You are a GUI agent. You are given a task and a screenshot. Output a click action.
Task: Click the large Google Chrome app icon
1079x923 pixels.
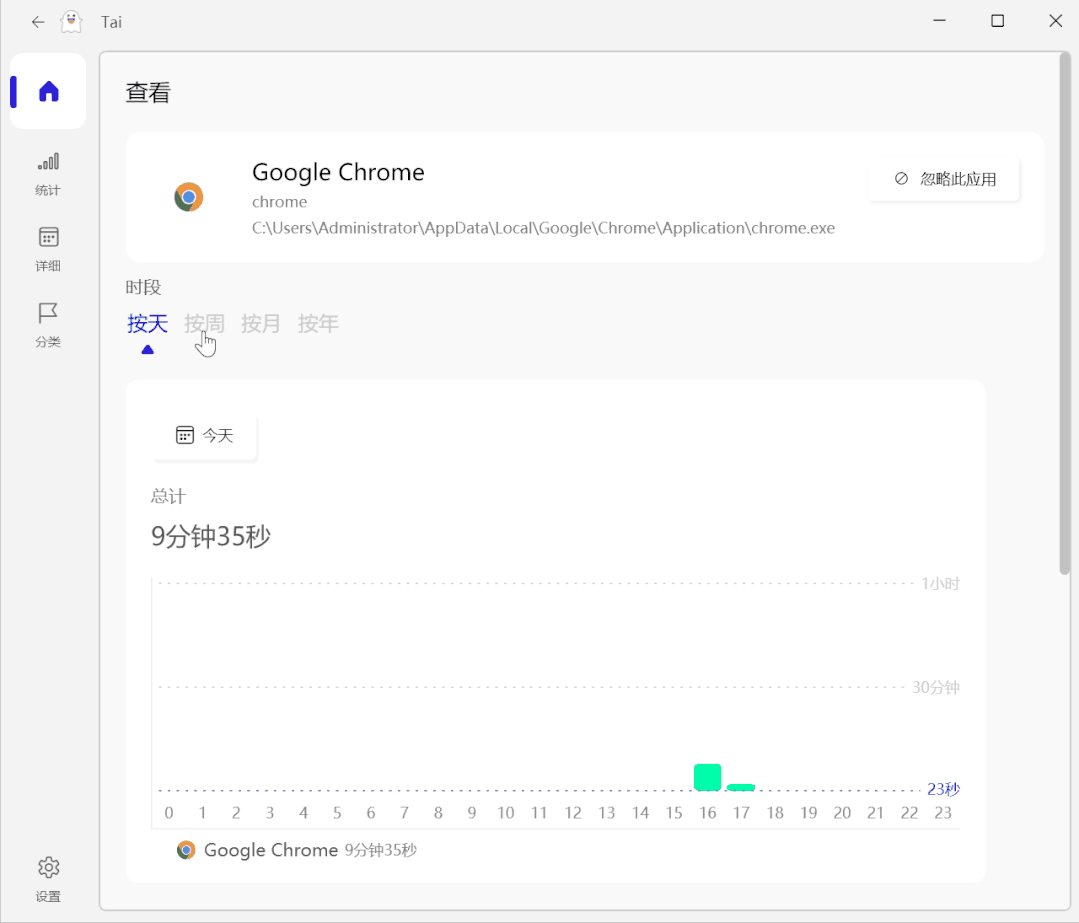189,197
